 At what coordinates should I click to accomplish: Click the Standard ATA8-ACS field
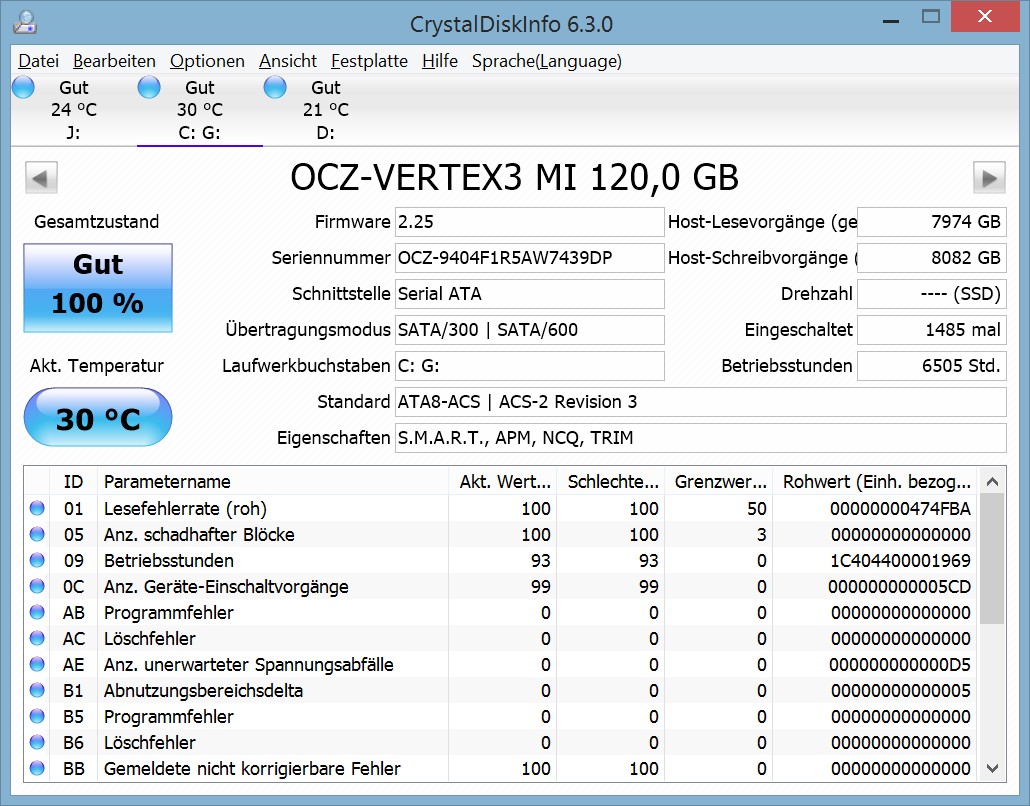click(701, 402)
